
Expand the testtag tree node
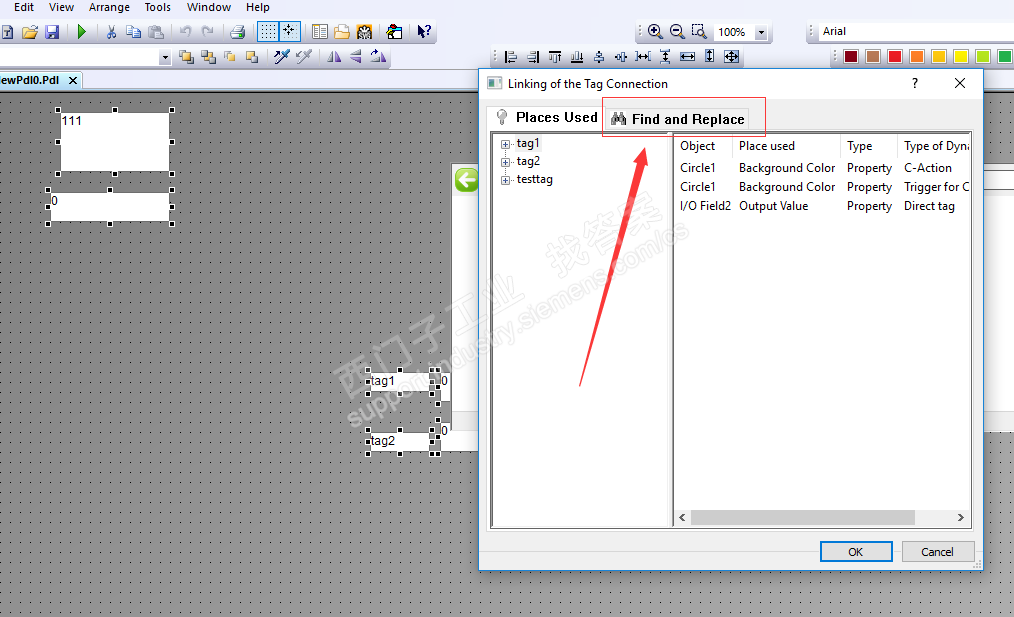point(506,180)
